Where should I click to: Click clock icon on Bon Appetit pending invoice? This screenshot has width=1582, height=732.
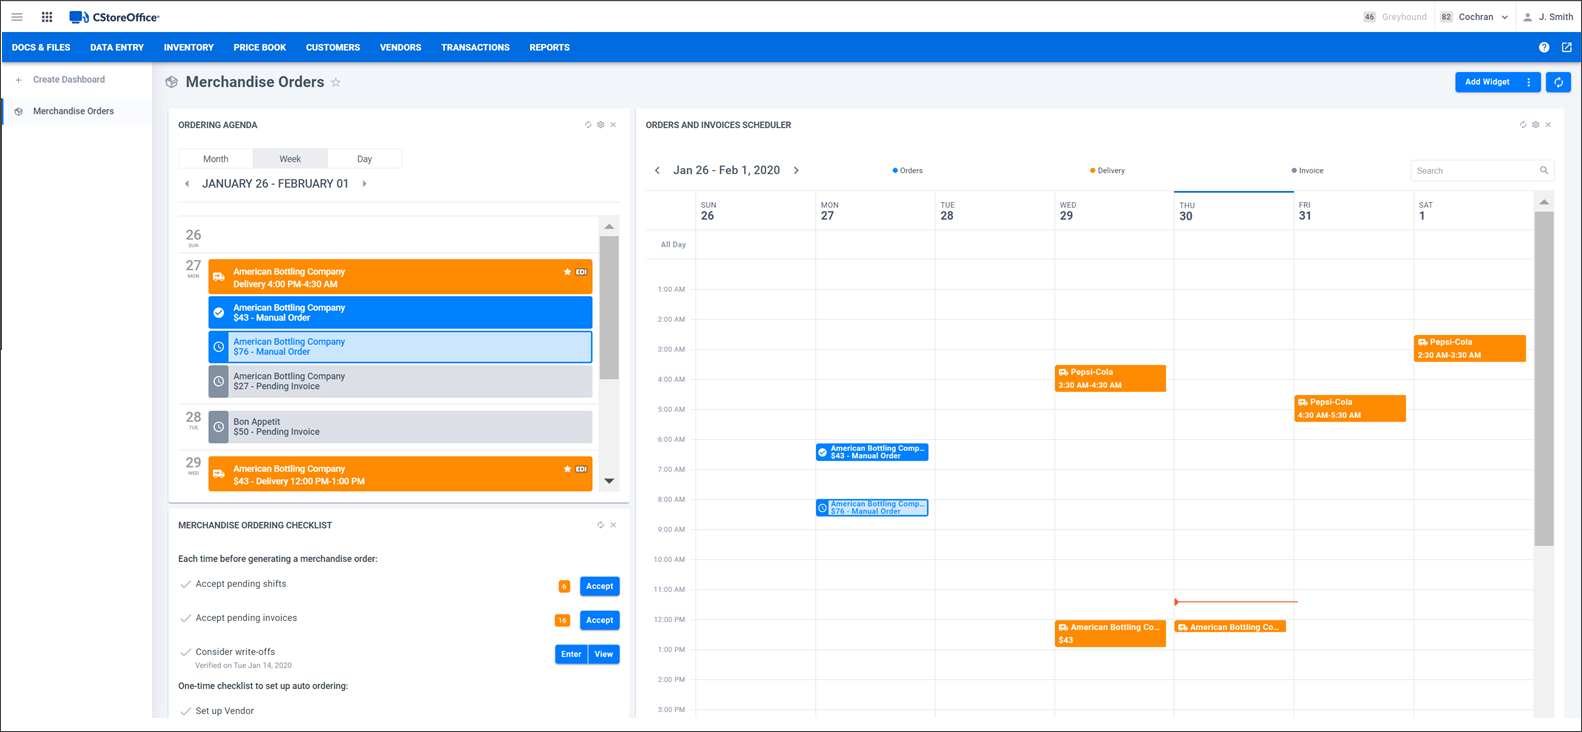click(219, 427)
